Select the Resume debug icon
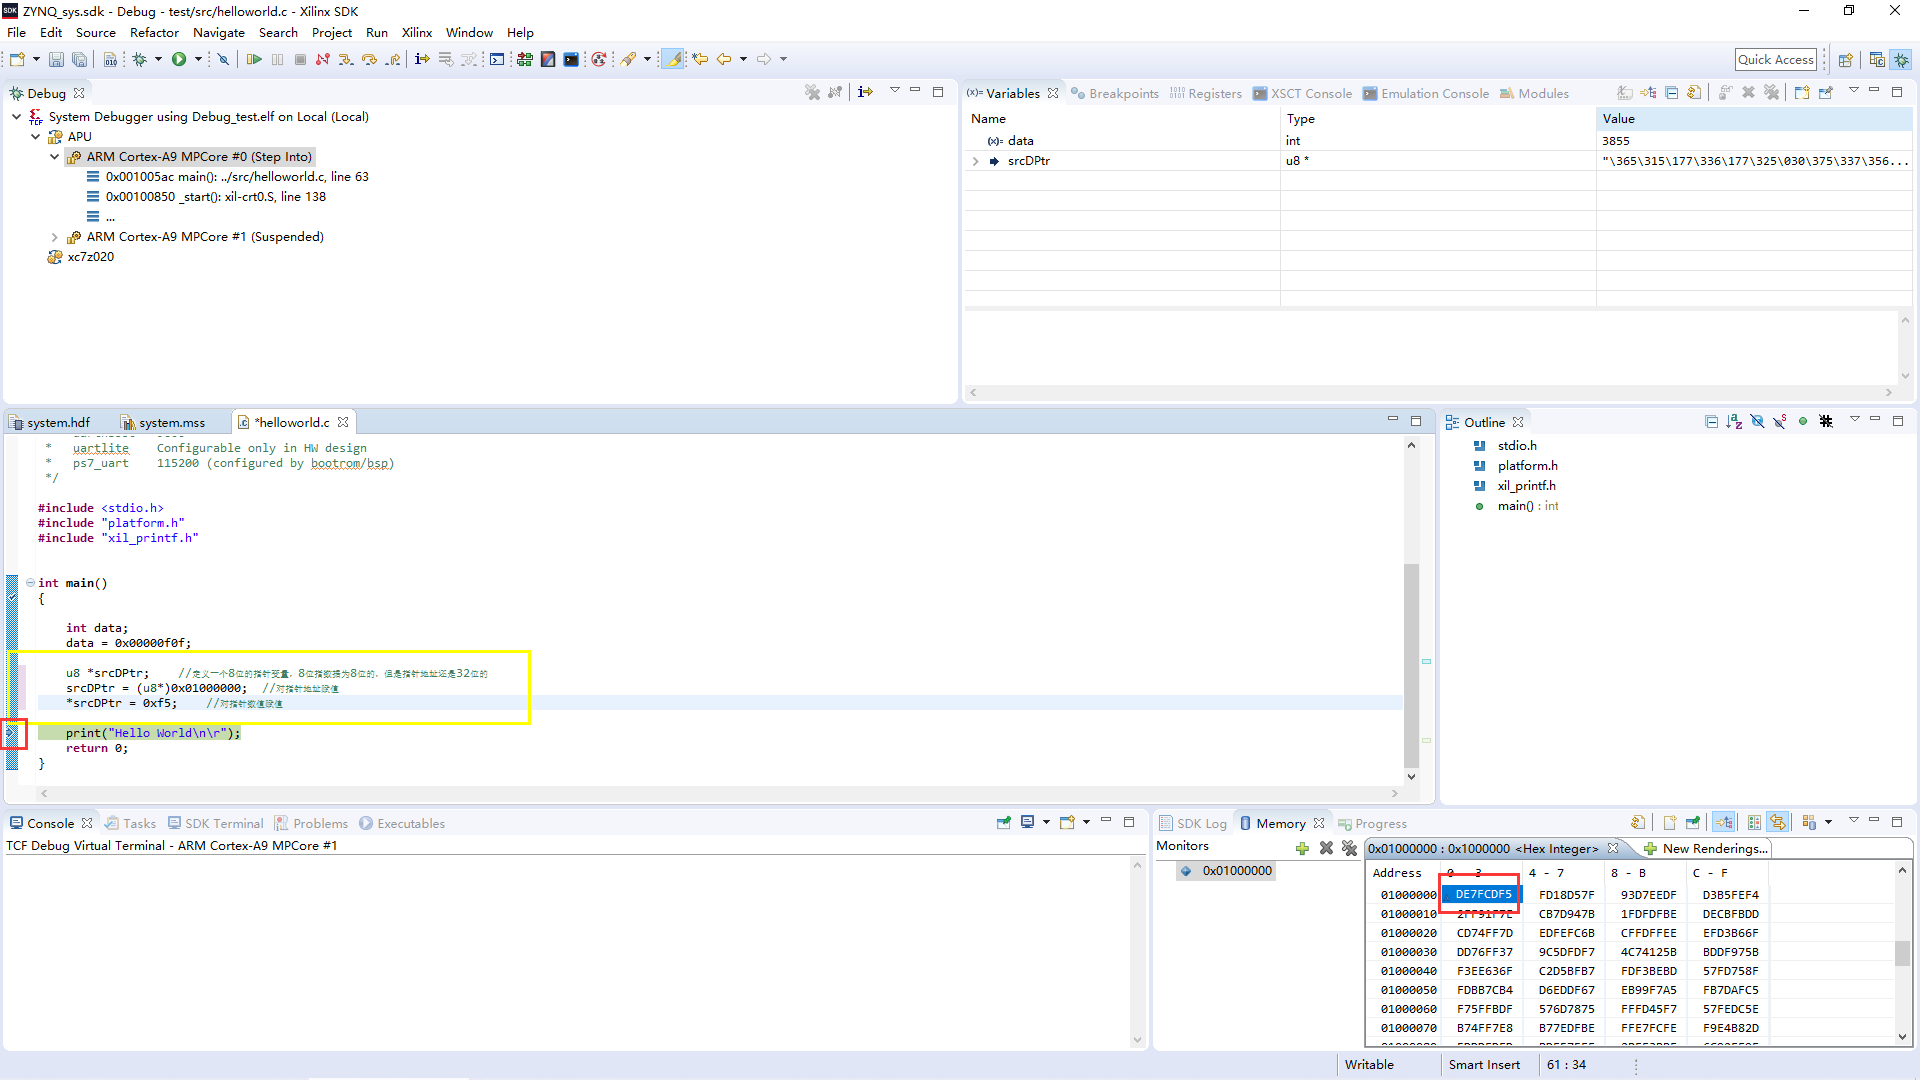Screen dimensions: 1920x1080 pos(254,59)
